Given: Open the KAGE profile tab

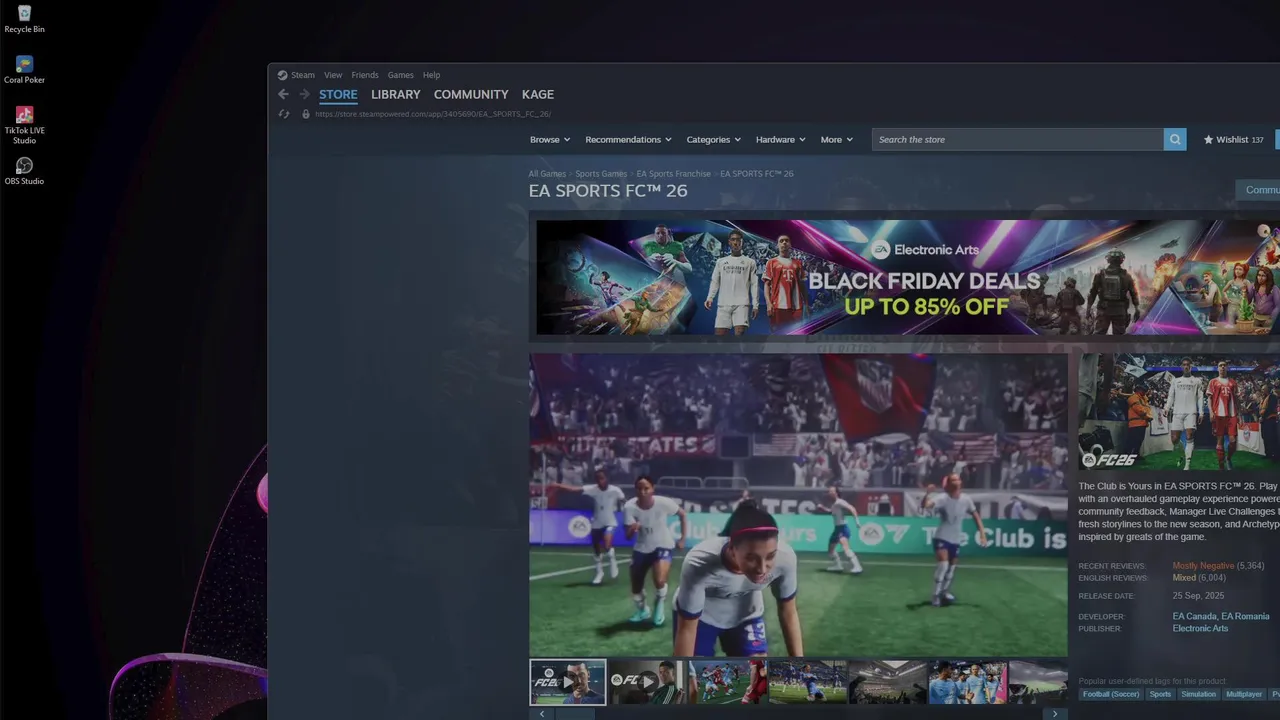Looking at the screenshot, I should tap(538, 95).
